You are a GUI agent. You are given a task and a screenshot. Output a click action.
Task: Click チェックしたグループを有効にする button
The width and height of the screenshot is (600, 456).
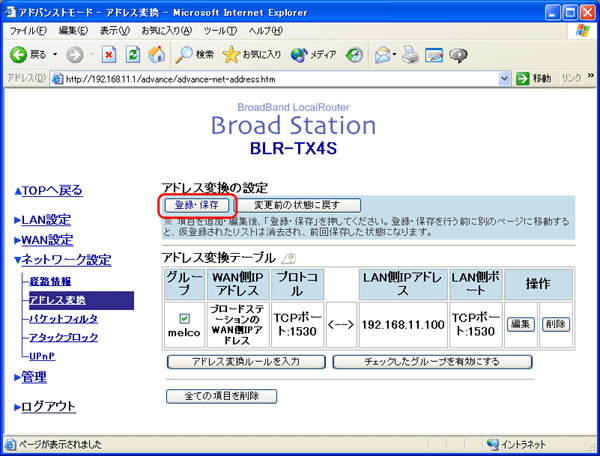click(x=432, y=362)
